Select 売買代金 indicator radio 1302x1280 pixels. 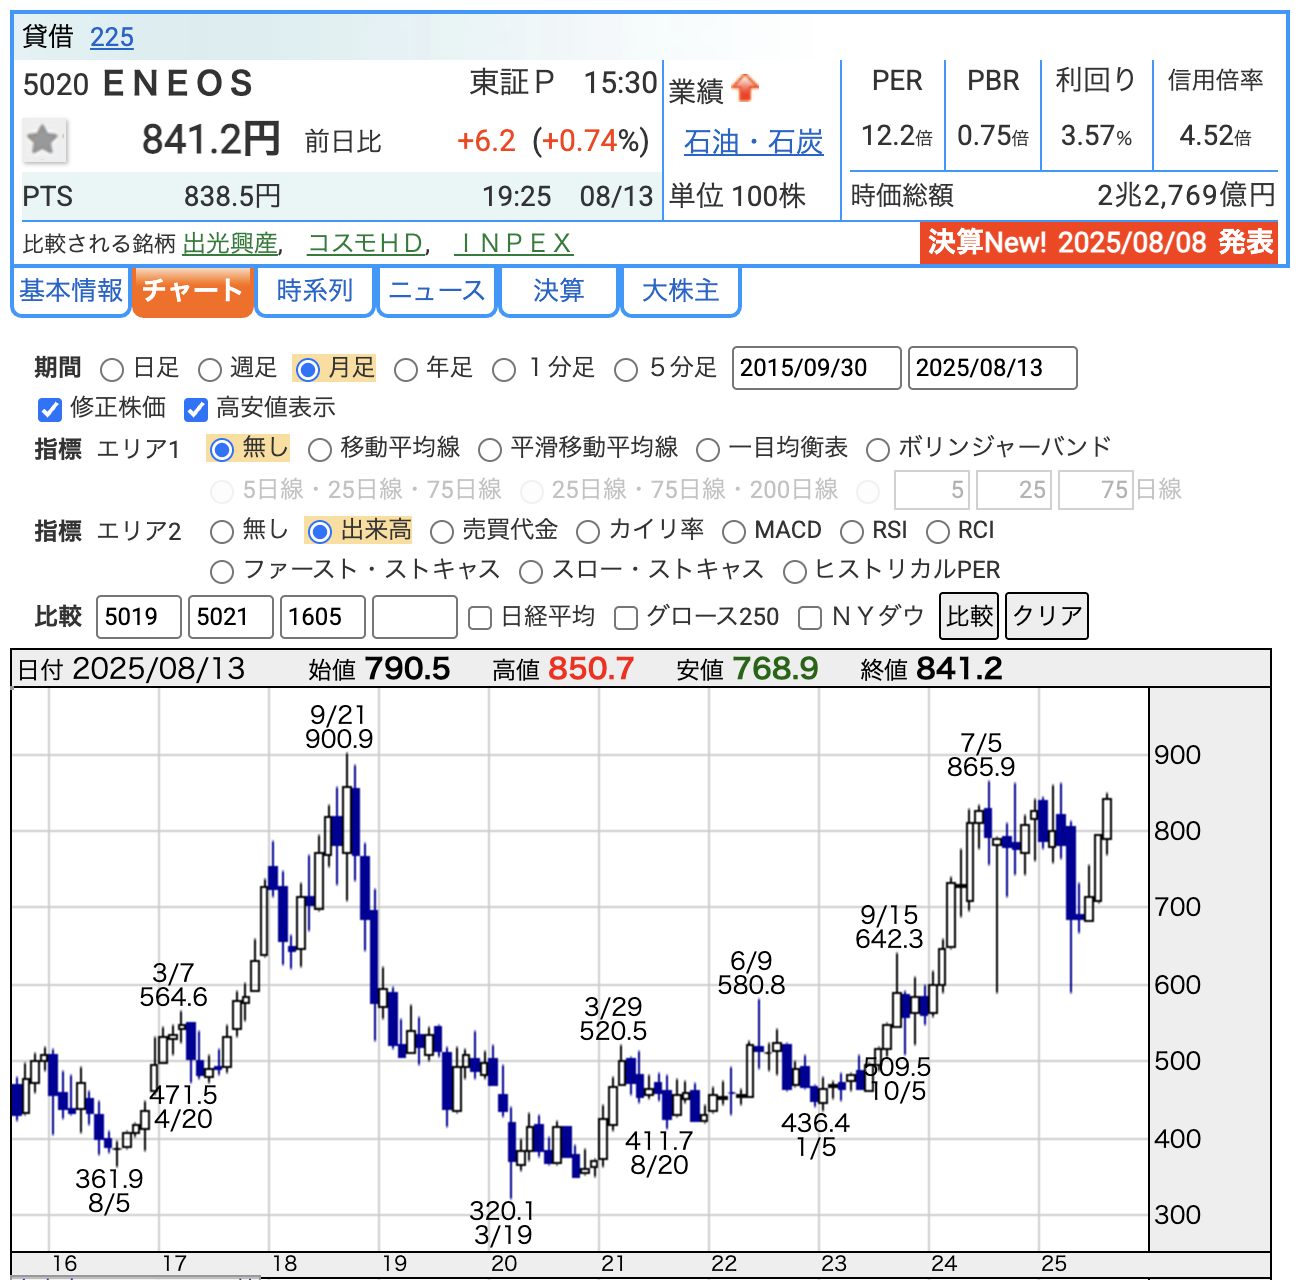441,532
